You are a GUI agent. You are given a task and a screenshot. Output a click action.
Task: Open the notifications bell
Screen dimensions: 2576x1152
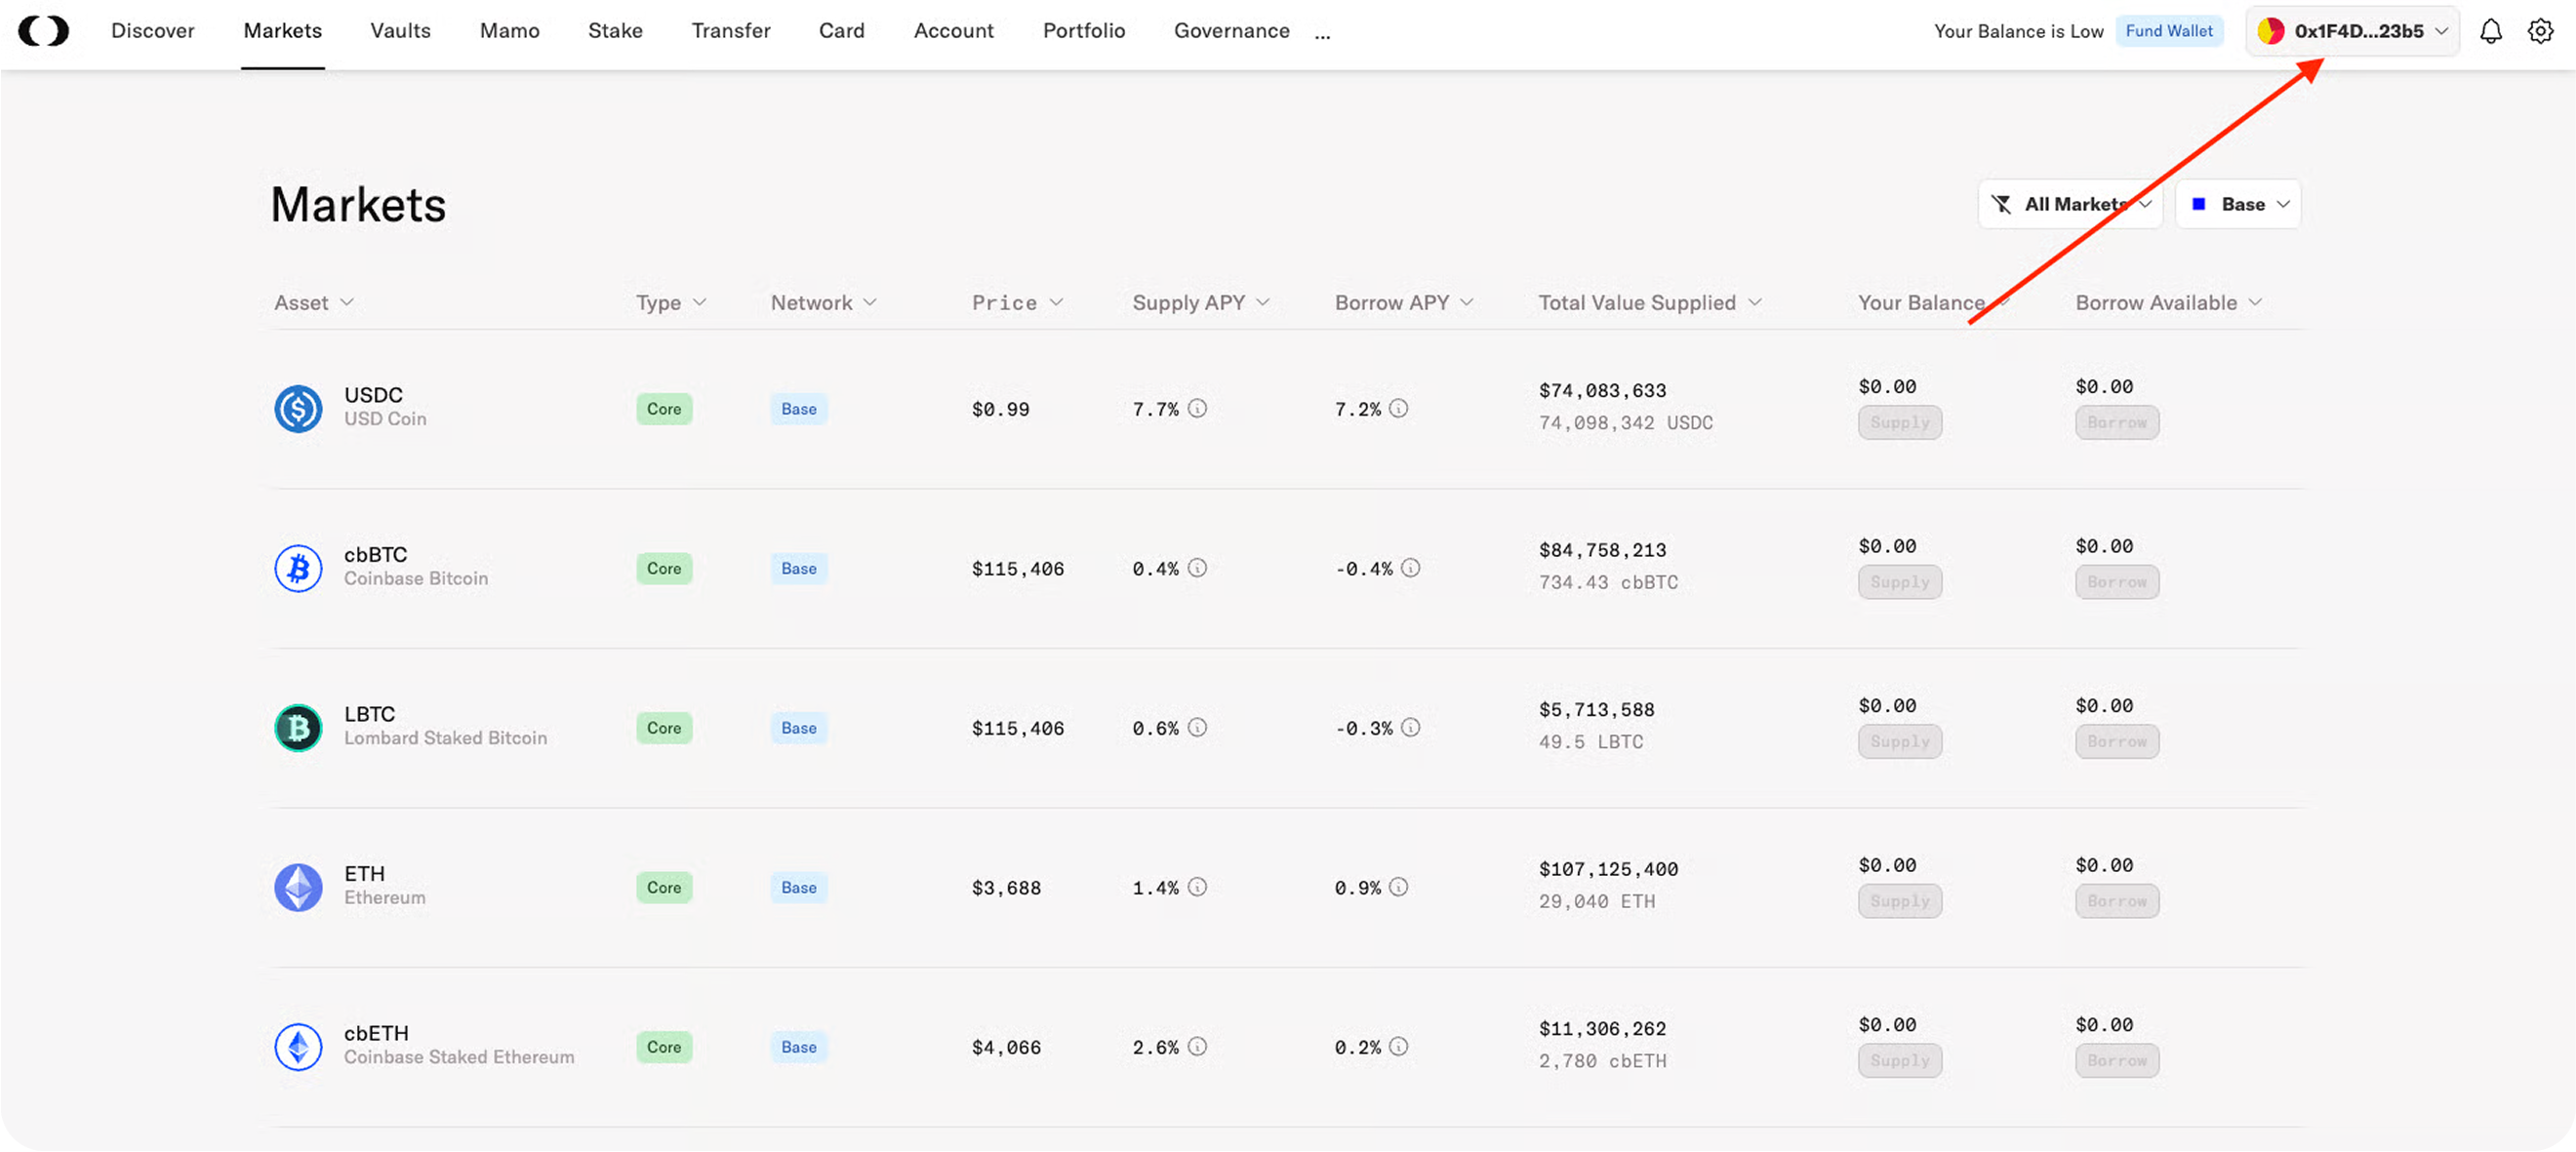(2490, 31)
